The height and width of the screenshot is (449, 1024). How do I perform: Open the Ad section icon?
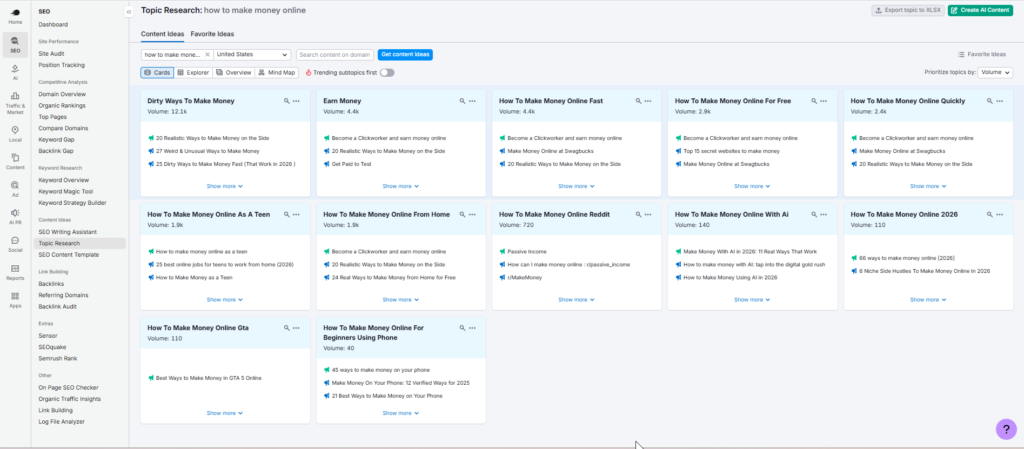pos(15,189)
